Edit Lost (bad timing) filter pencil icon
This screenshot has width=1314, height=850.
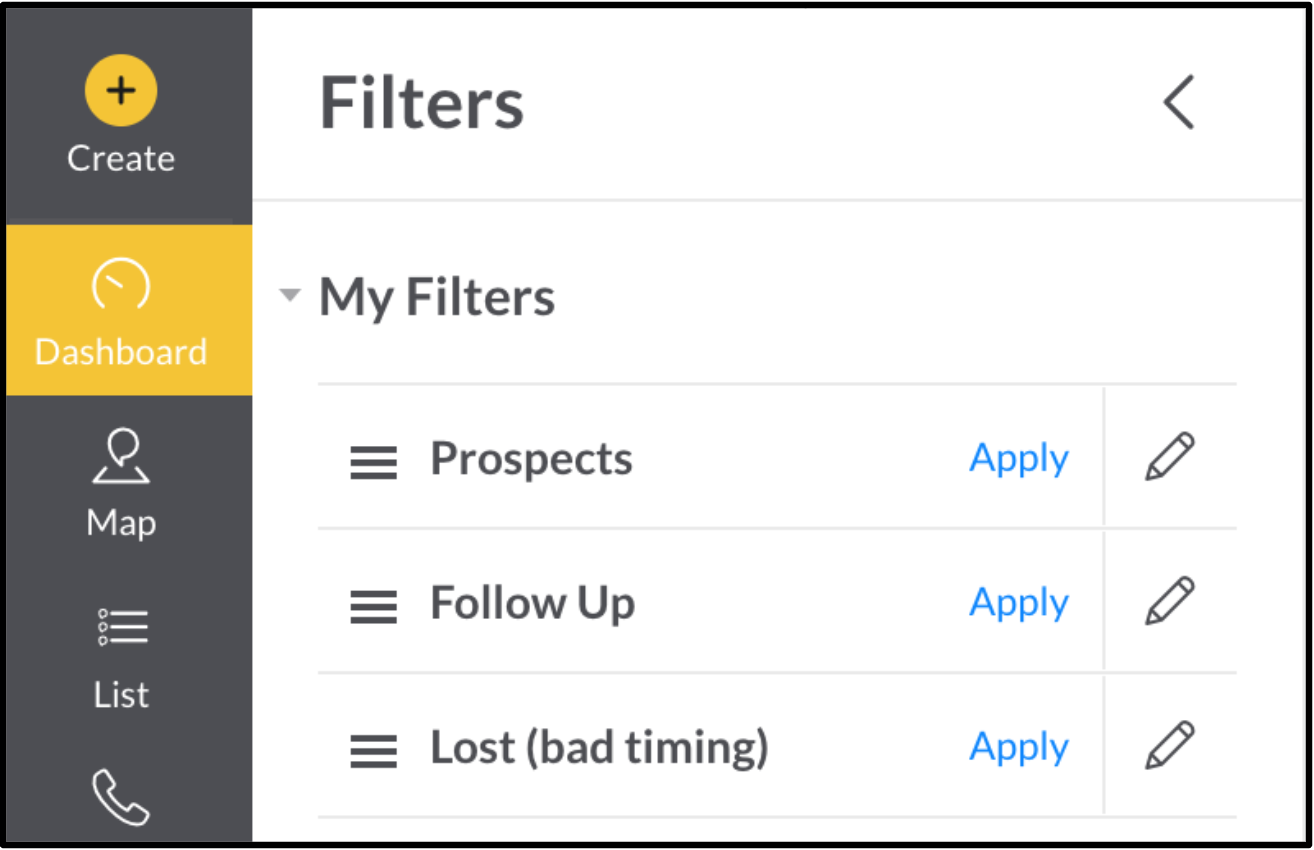tap(1170, 745)
